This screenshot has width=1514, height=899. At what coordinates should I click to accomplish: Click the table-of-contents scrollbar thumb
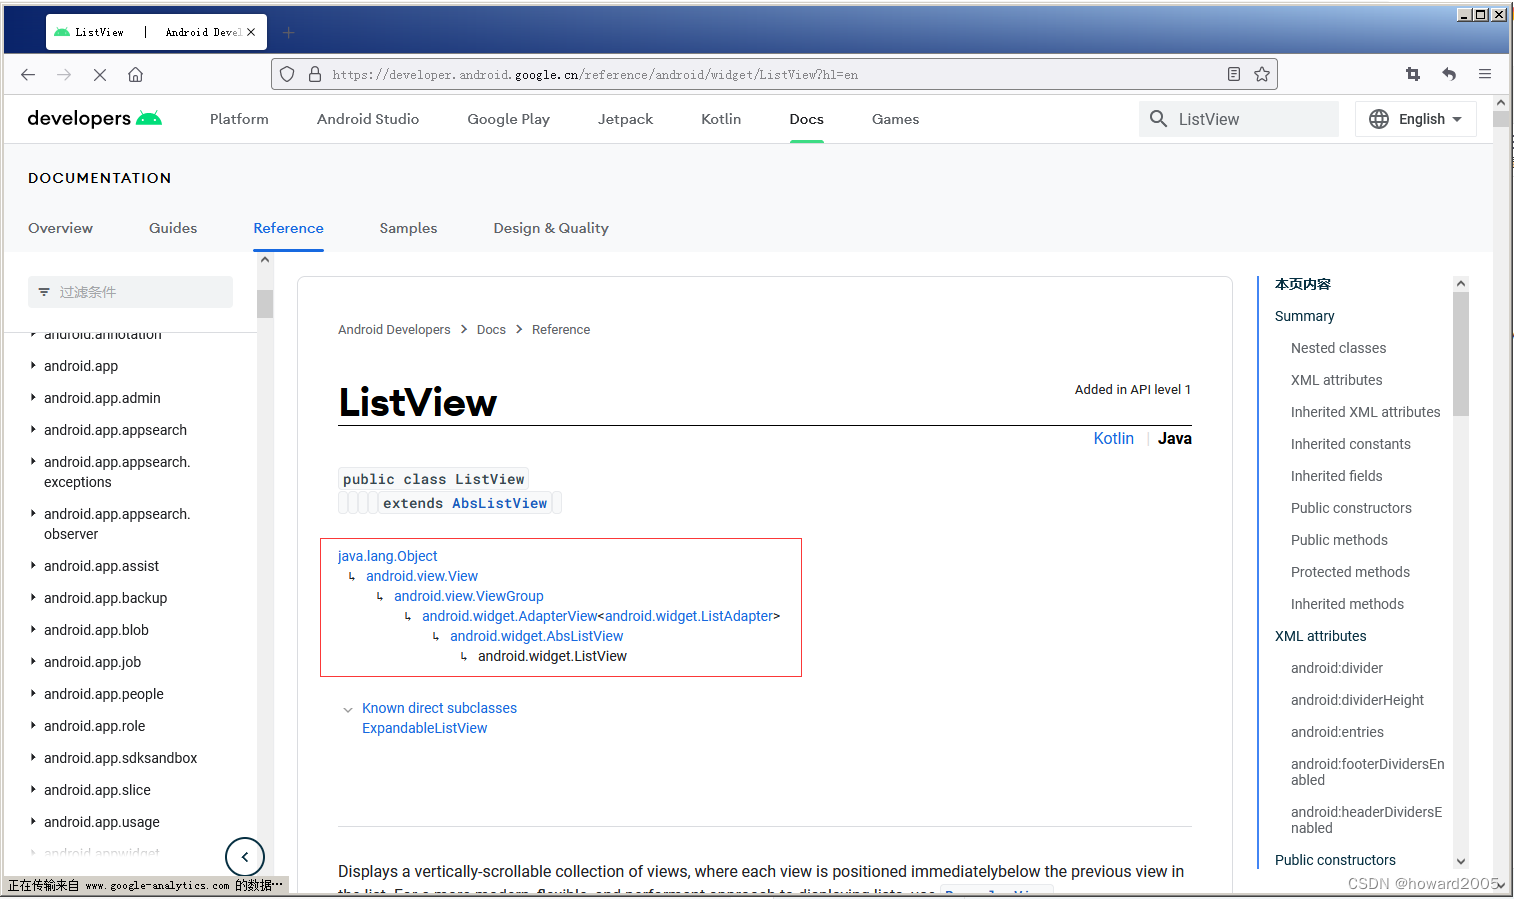click(x=1461, y=354)
